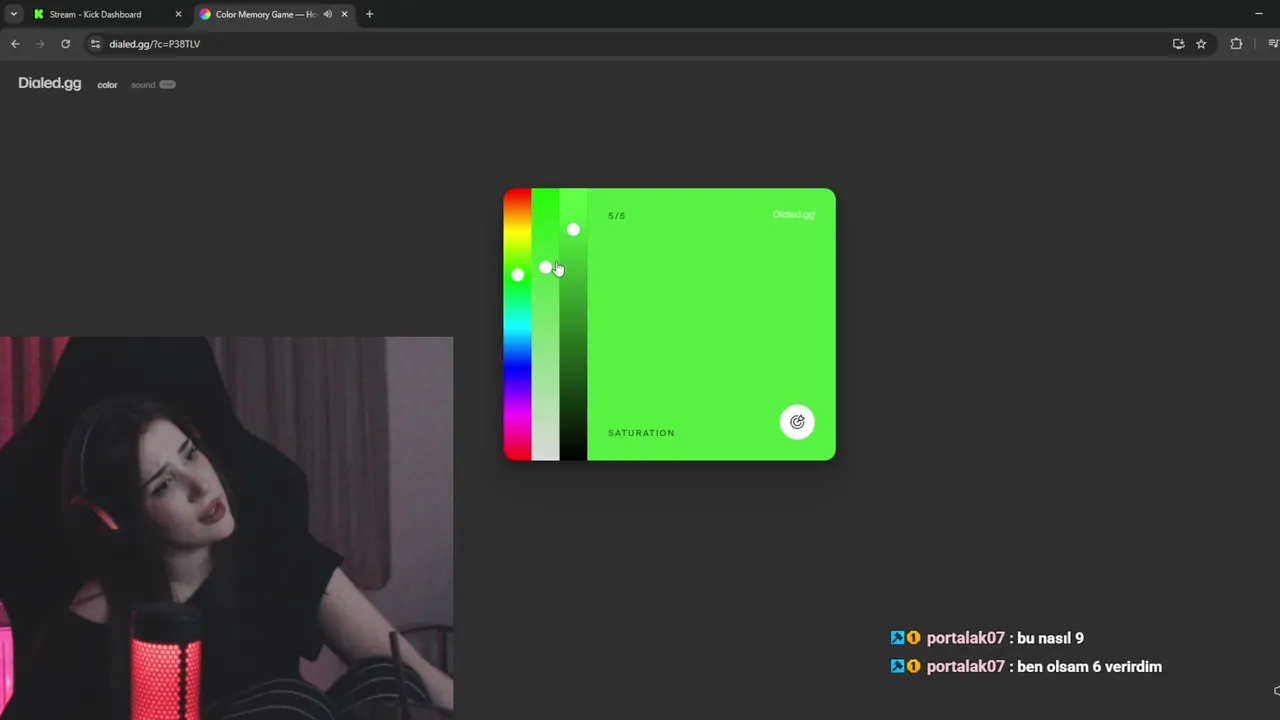
Task: Click the SATURATION label on the card
Action: click(x=641, y=433)
